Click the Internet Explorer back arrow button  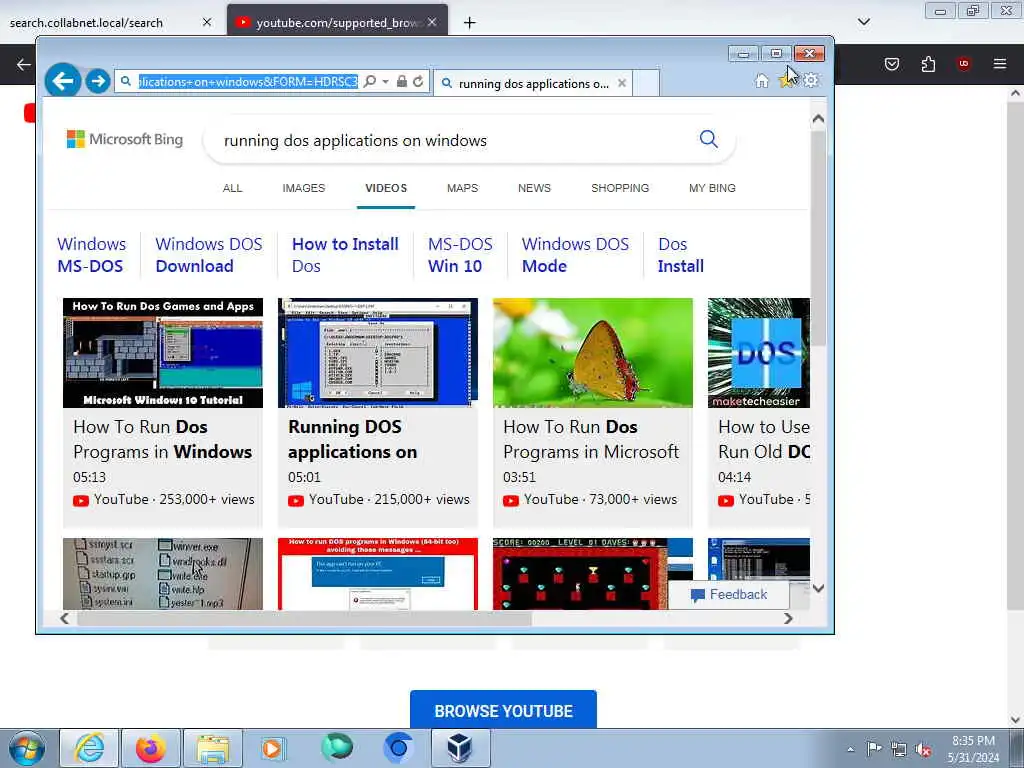point(63,81)
